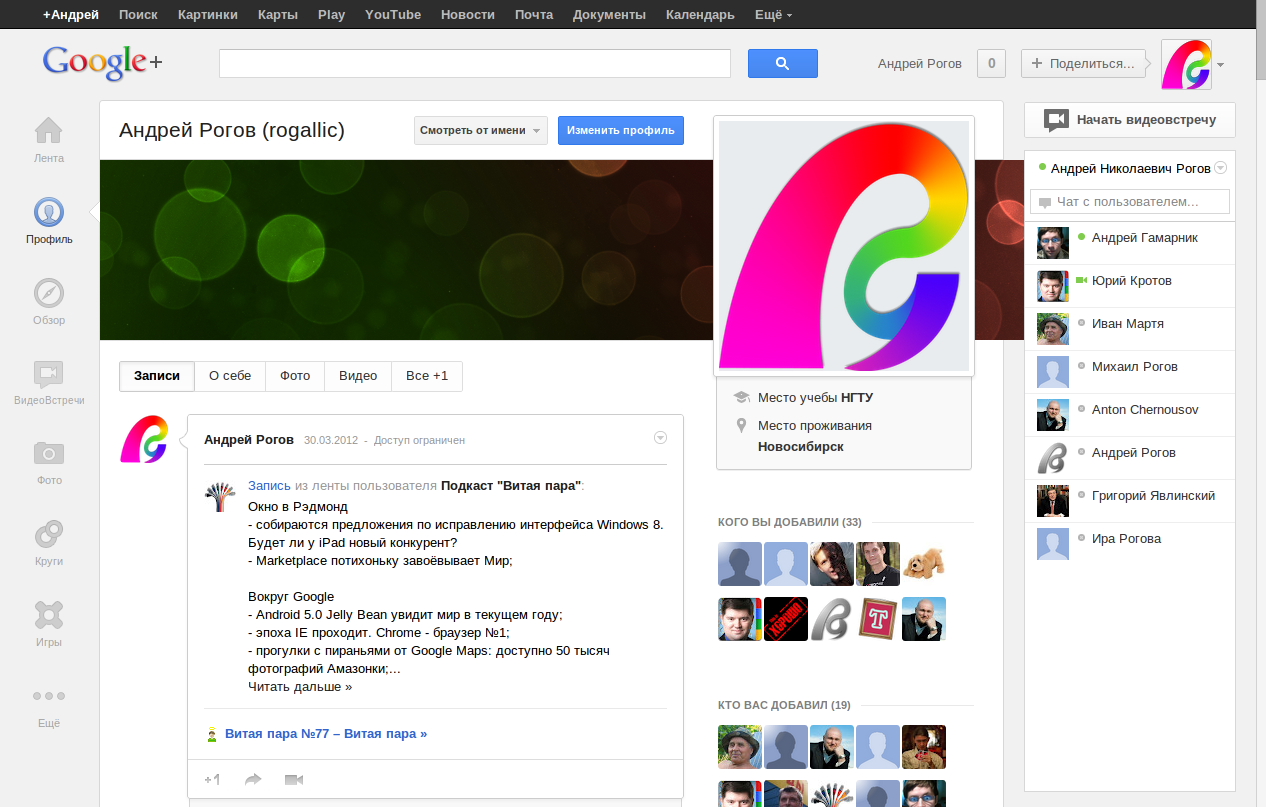Open the Читать дальше link
Viewport: 1266px width, 807px height.
pos(300,687)
